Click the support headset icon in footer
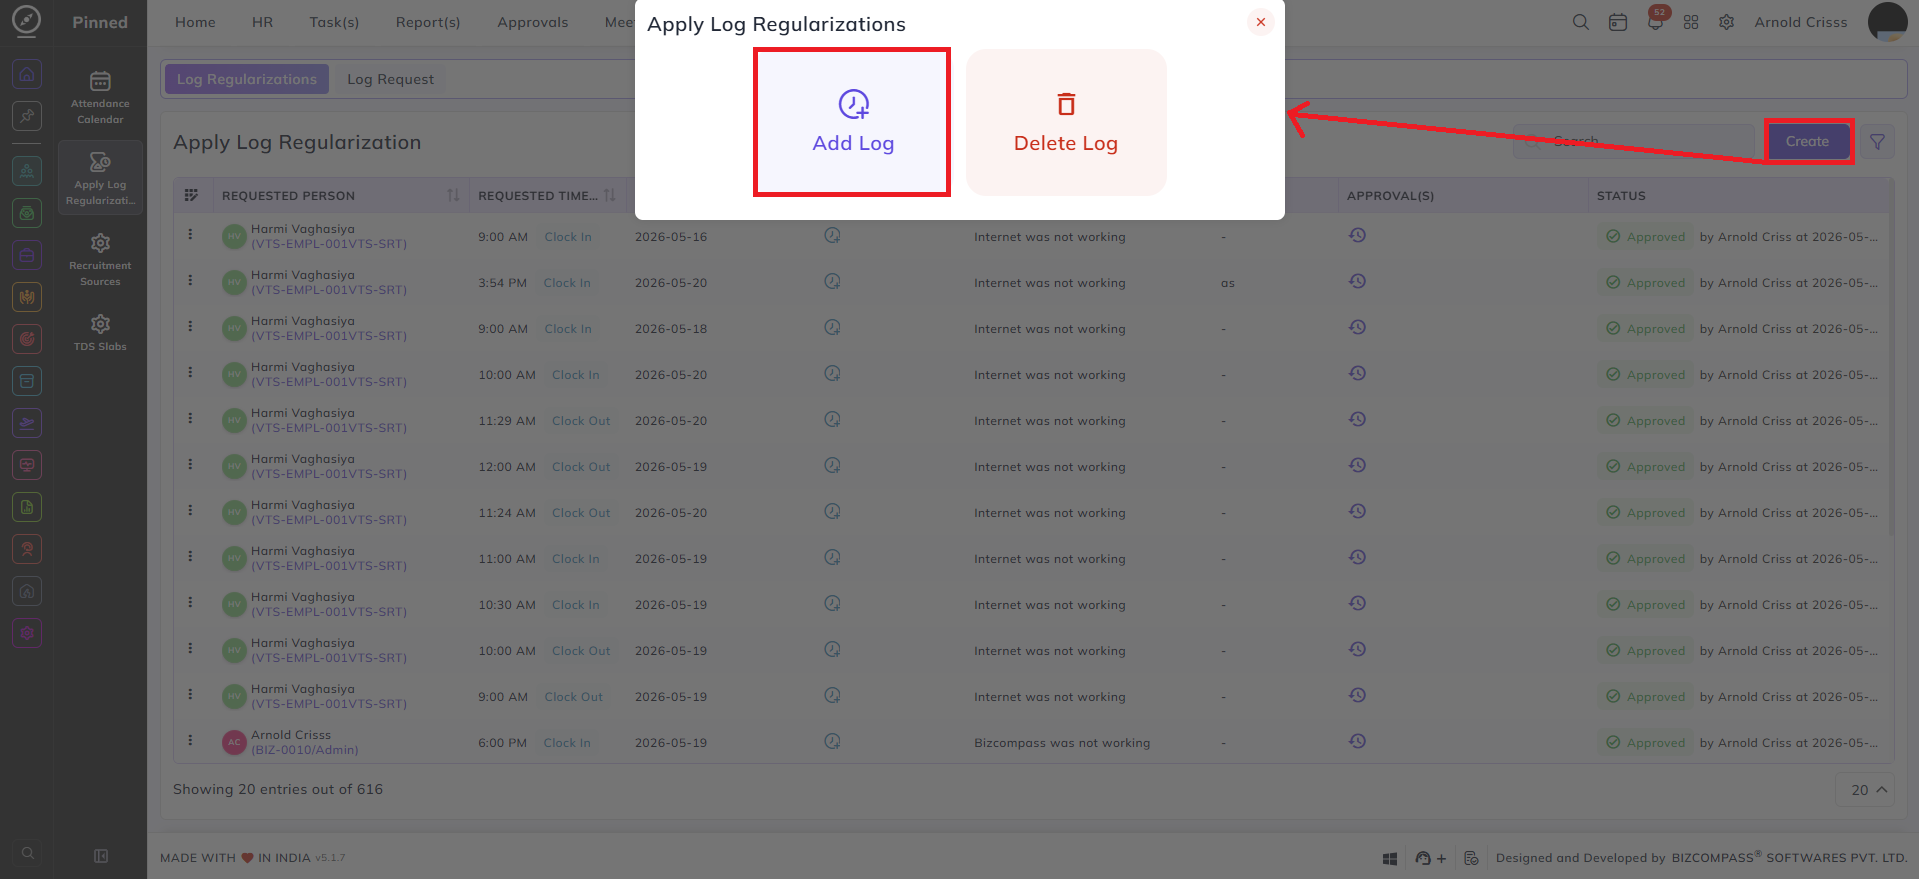This screenshot has width=1919, height=879. [1423, 858]
